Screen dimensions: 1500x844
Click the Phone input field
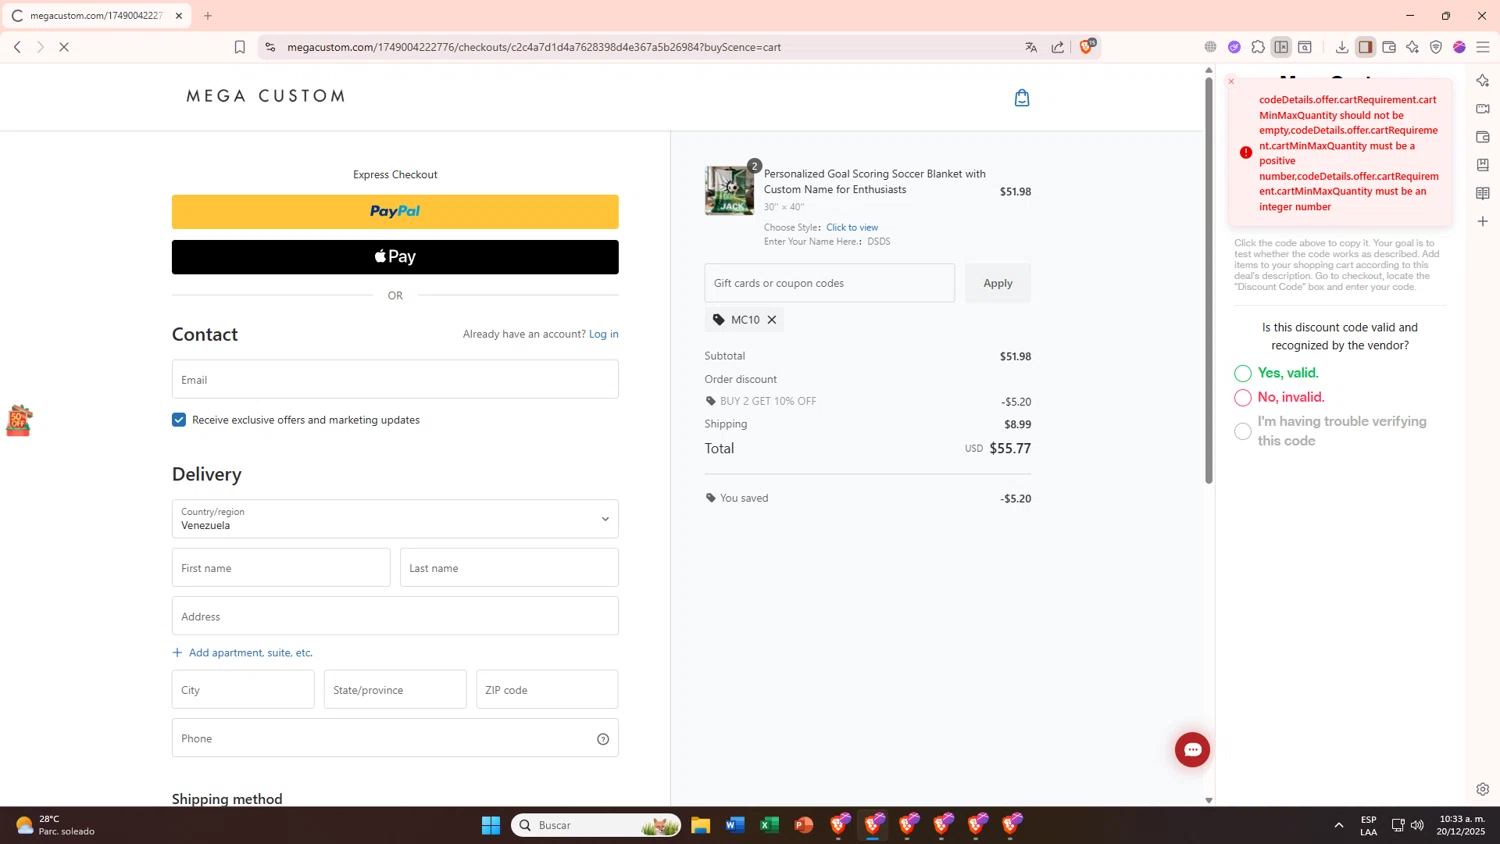[395, 739]
